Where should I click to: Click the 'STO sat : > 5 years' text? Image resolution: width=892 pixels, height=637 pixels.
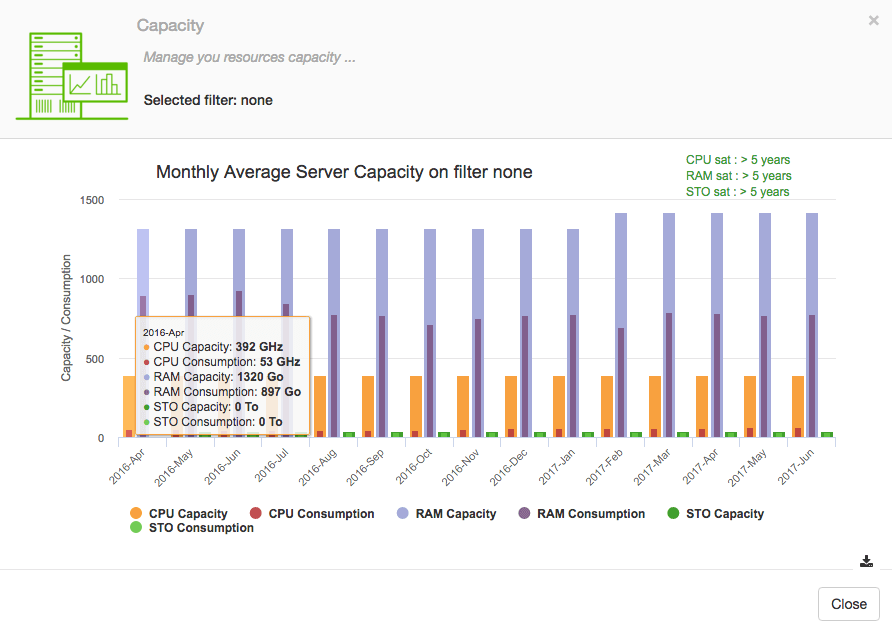click(737, 192)
